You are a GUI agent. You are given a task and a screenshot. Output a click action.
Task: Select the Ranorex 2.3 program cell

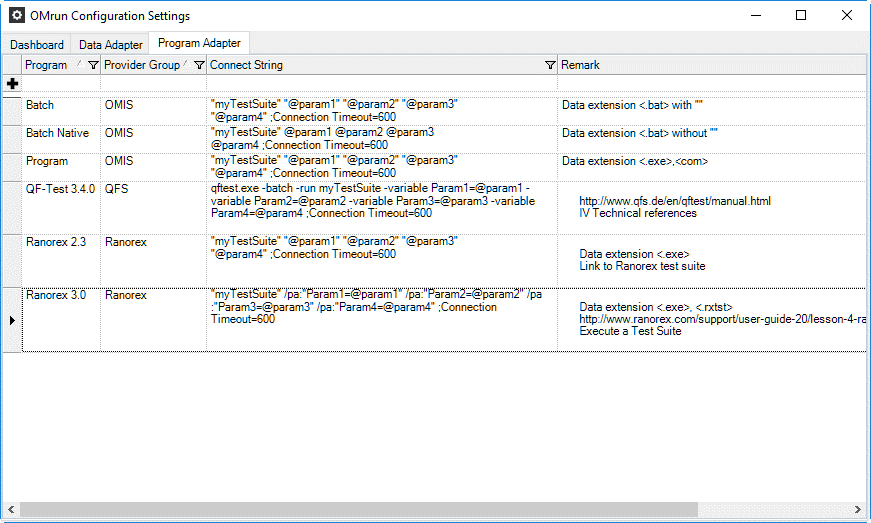pos(61,260)
